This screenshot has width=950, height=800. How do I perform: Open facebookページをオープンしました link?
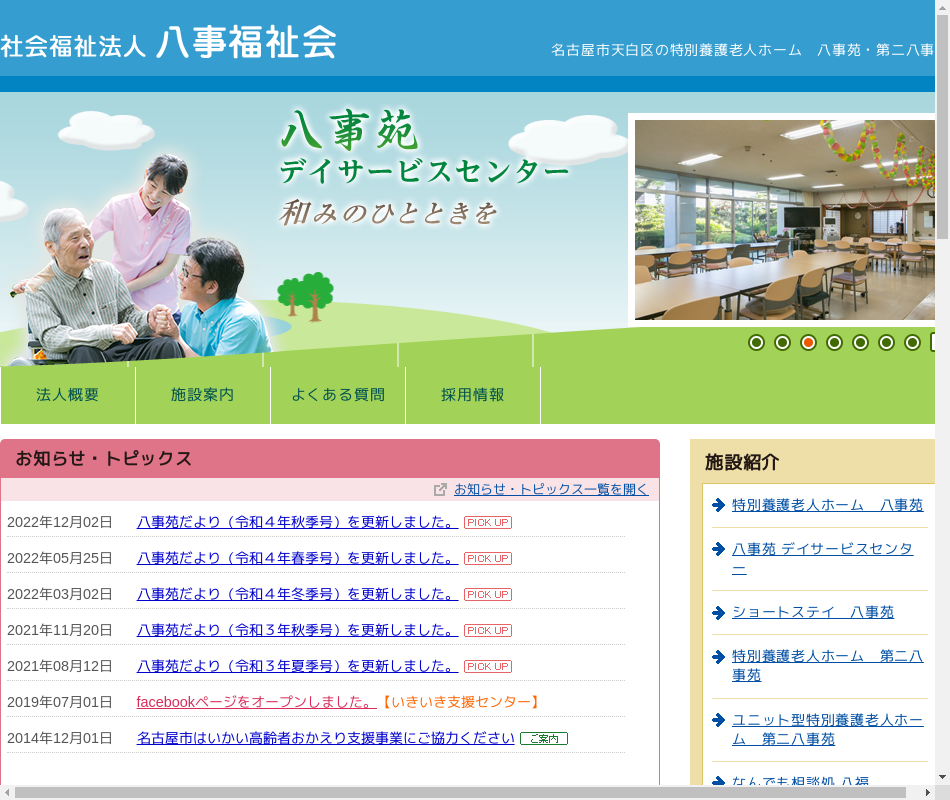point(256,702)
